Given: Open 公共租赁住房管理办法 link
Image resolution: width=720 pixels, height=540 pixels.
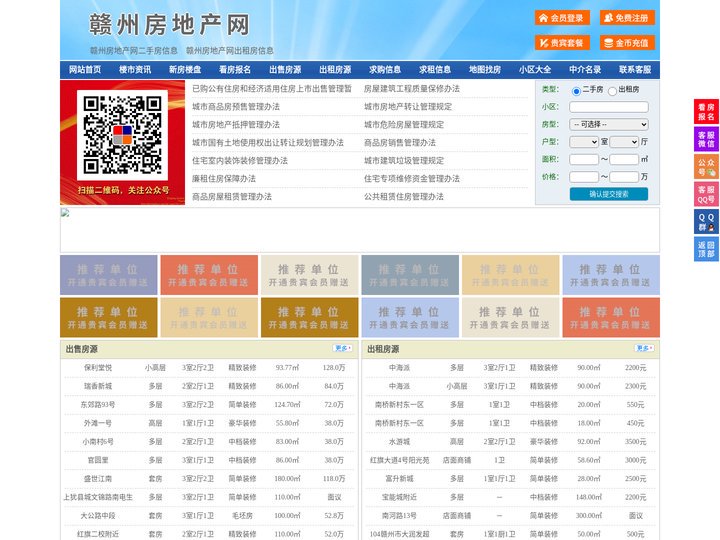Looking at the screenshot, I should click(x=404, y=197).
